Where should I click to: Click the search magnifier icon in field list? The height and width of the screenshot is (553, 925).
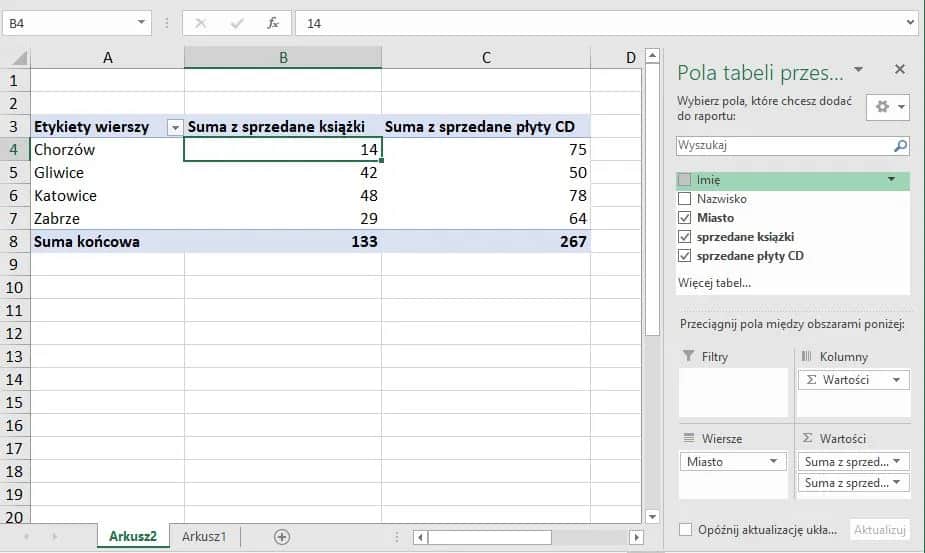(900, 146)
